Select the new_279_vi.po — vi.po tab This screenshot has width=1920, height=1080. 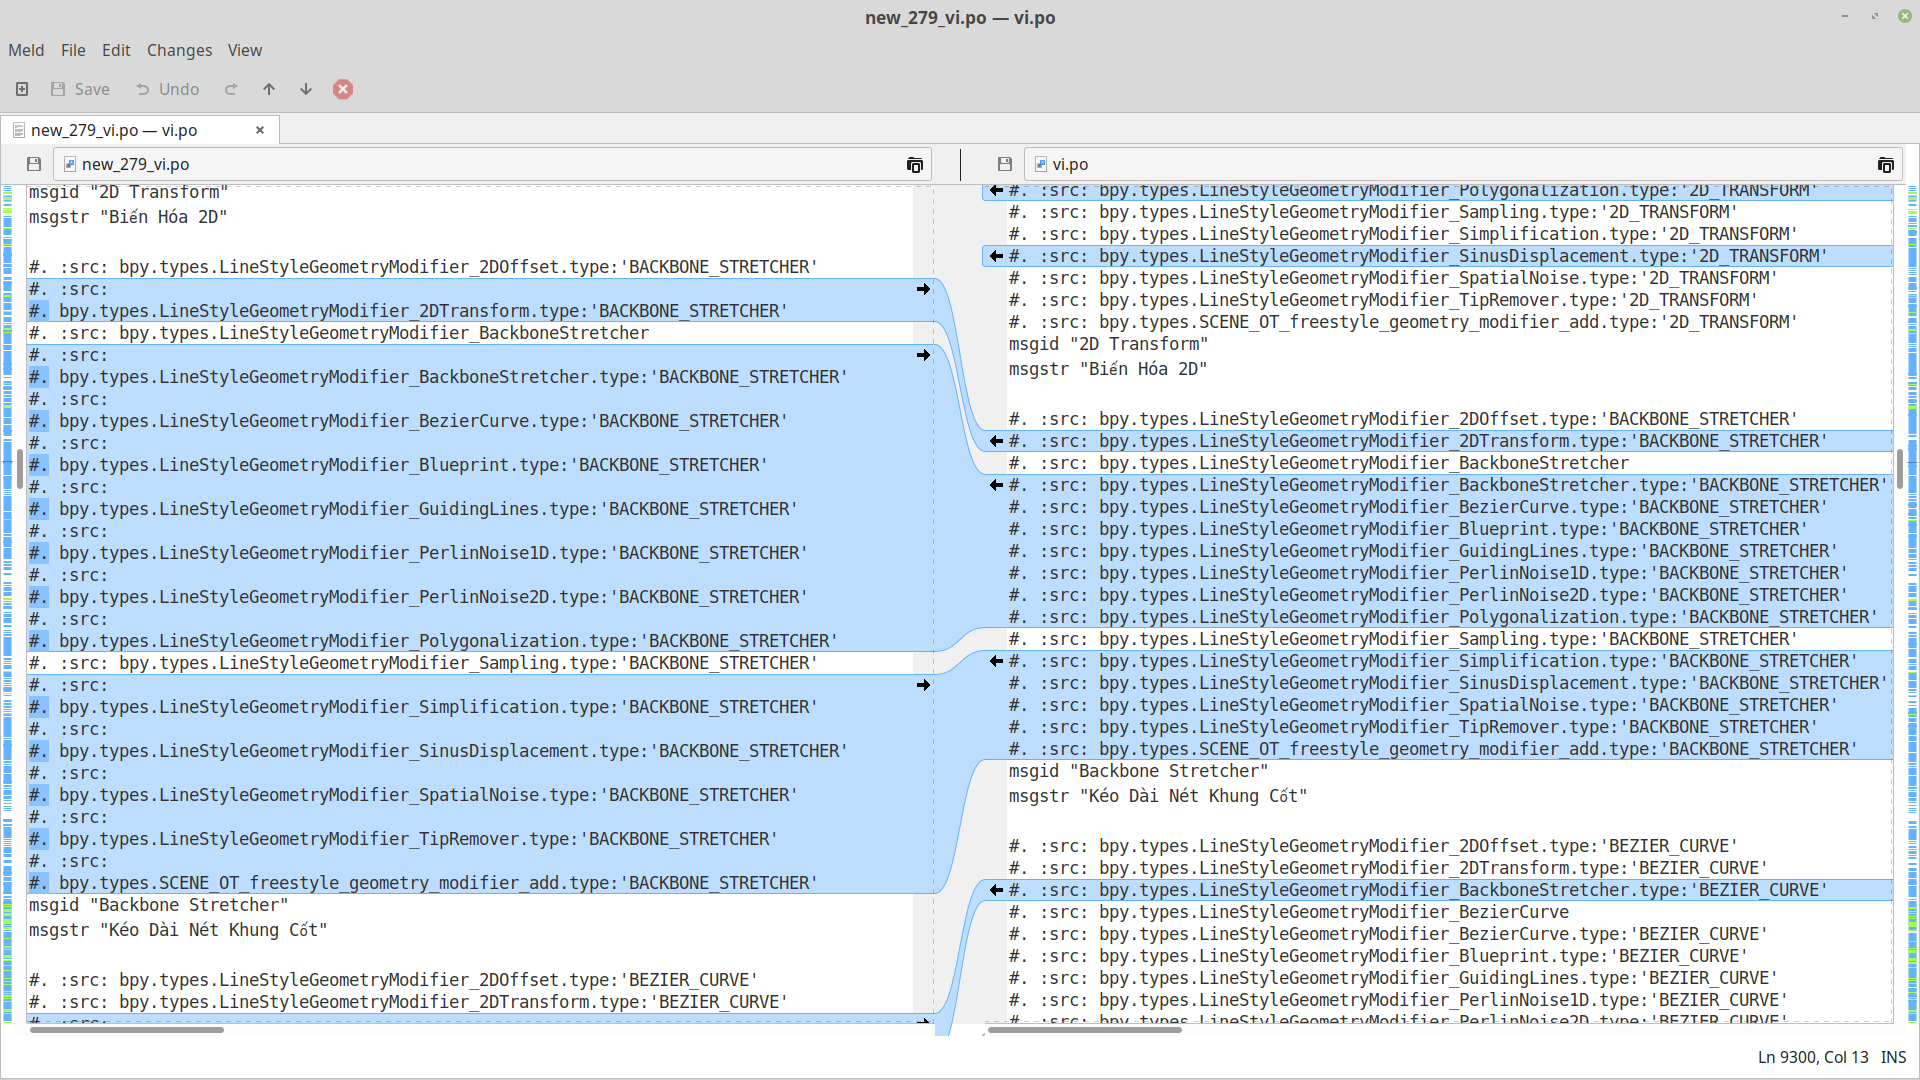(140, 130)
